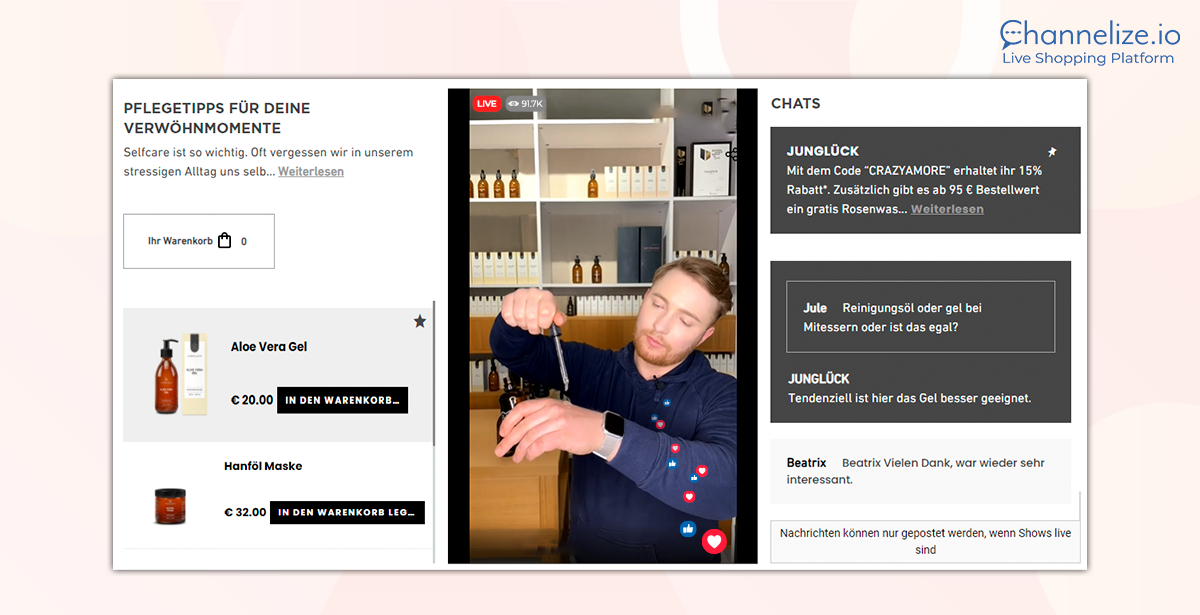Click the live video player

tap(603, 325)
